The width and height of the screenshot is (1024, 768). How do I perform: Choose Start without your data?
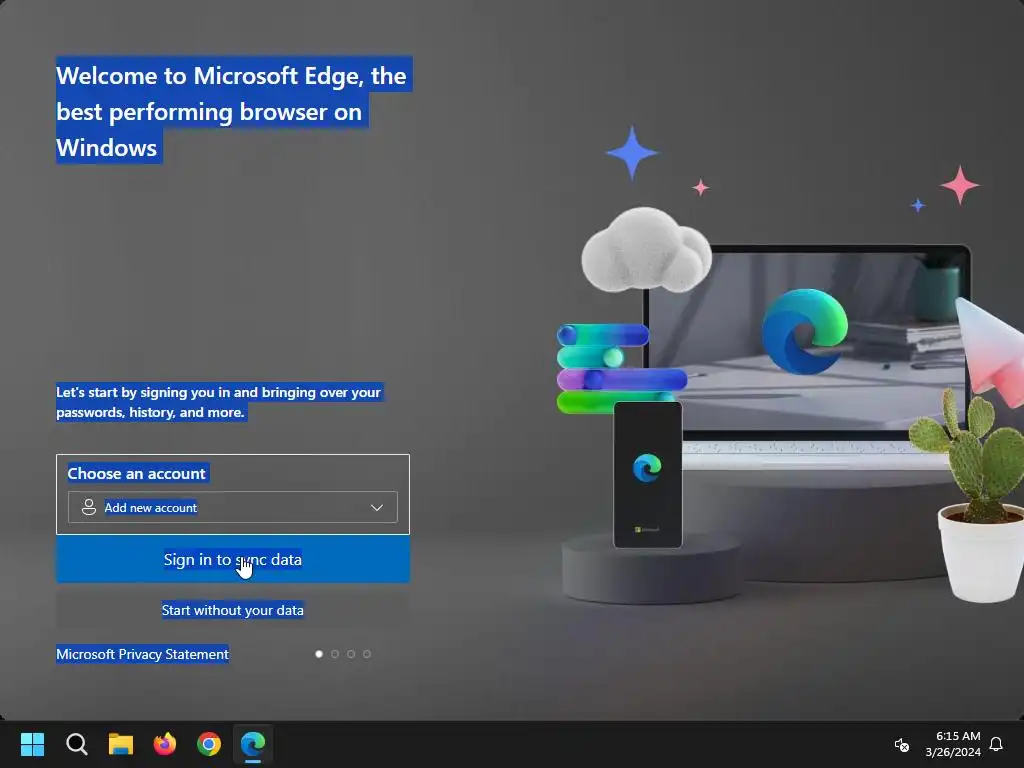(232, 610)
